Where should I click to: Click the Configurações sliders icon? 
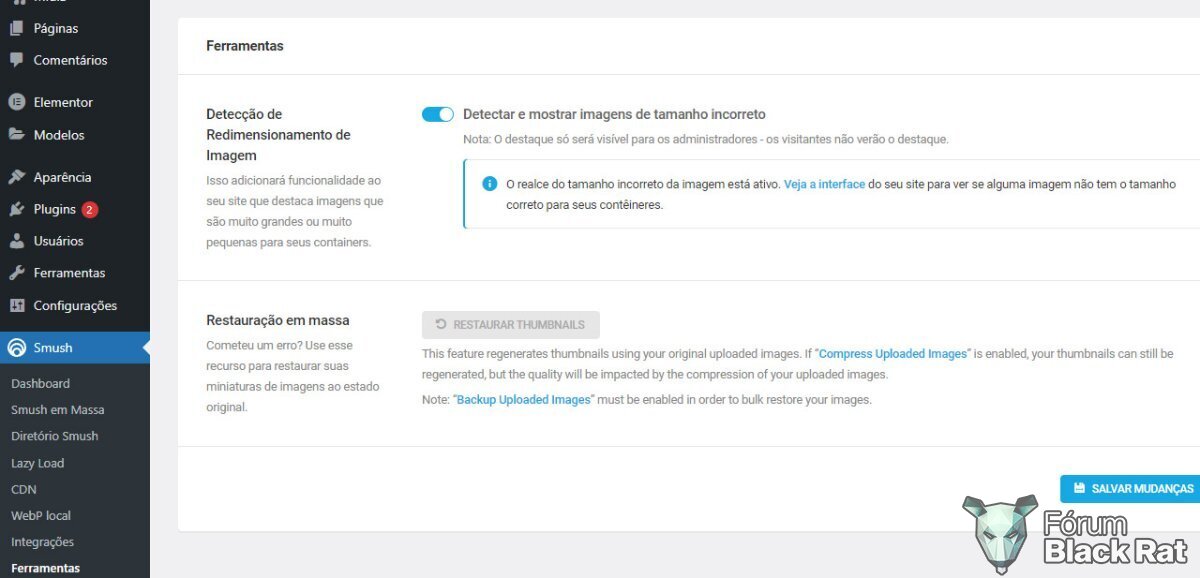pyautogui.click(x=16, y=306)
